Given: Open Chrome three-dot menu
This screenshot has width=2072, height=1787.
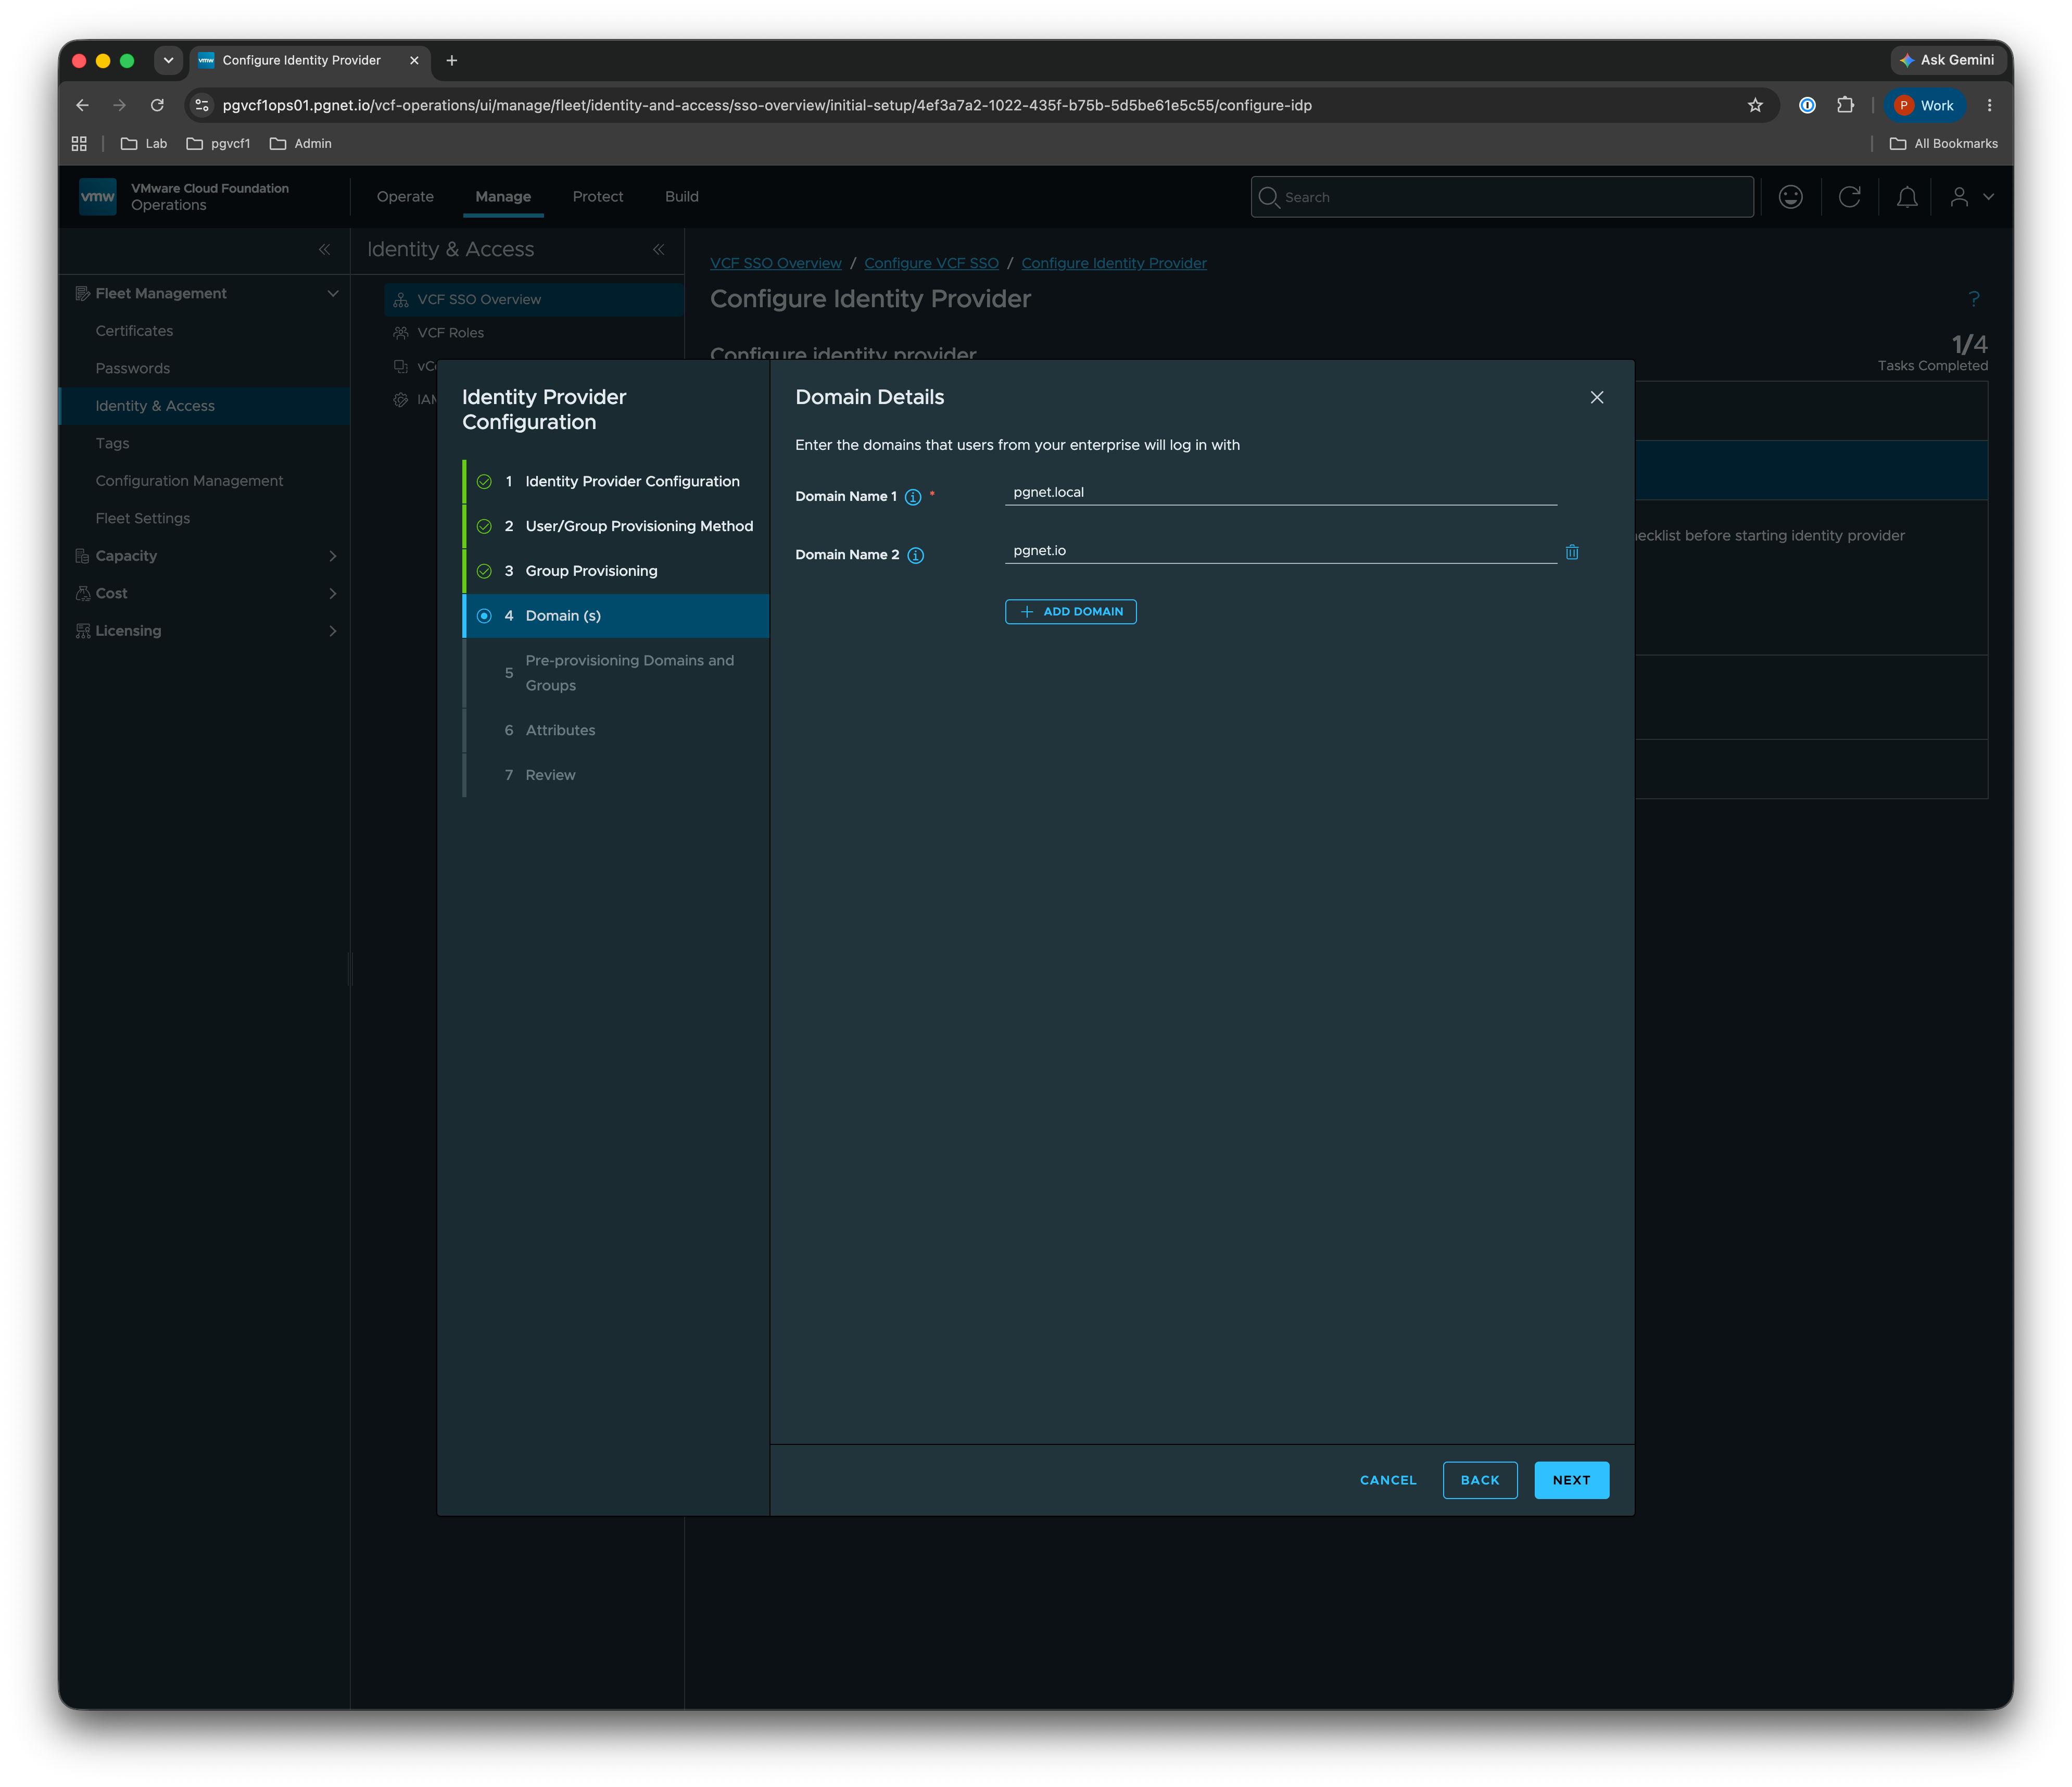Looking at the screenshot, I should 1989,105.
